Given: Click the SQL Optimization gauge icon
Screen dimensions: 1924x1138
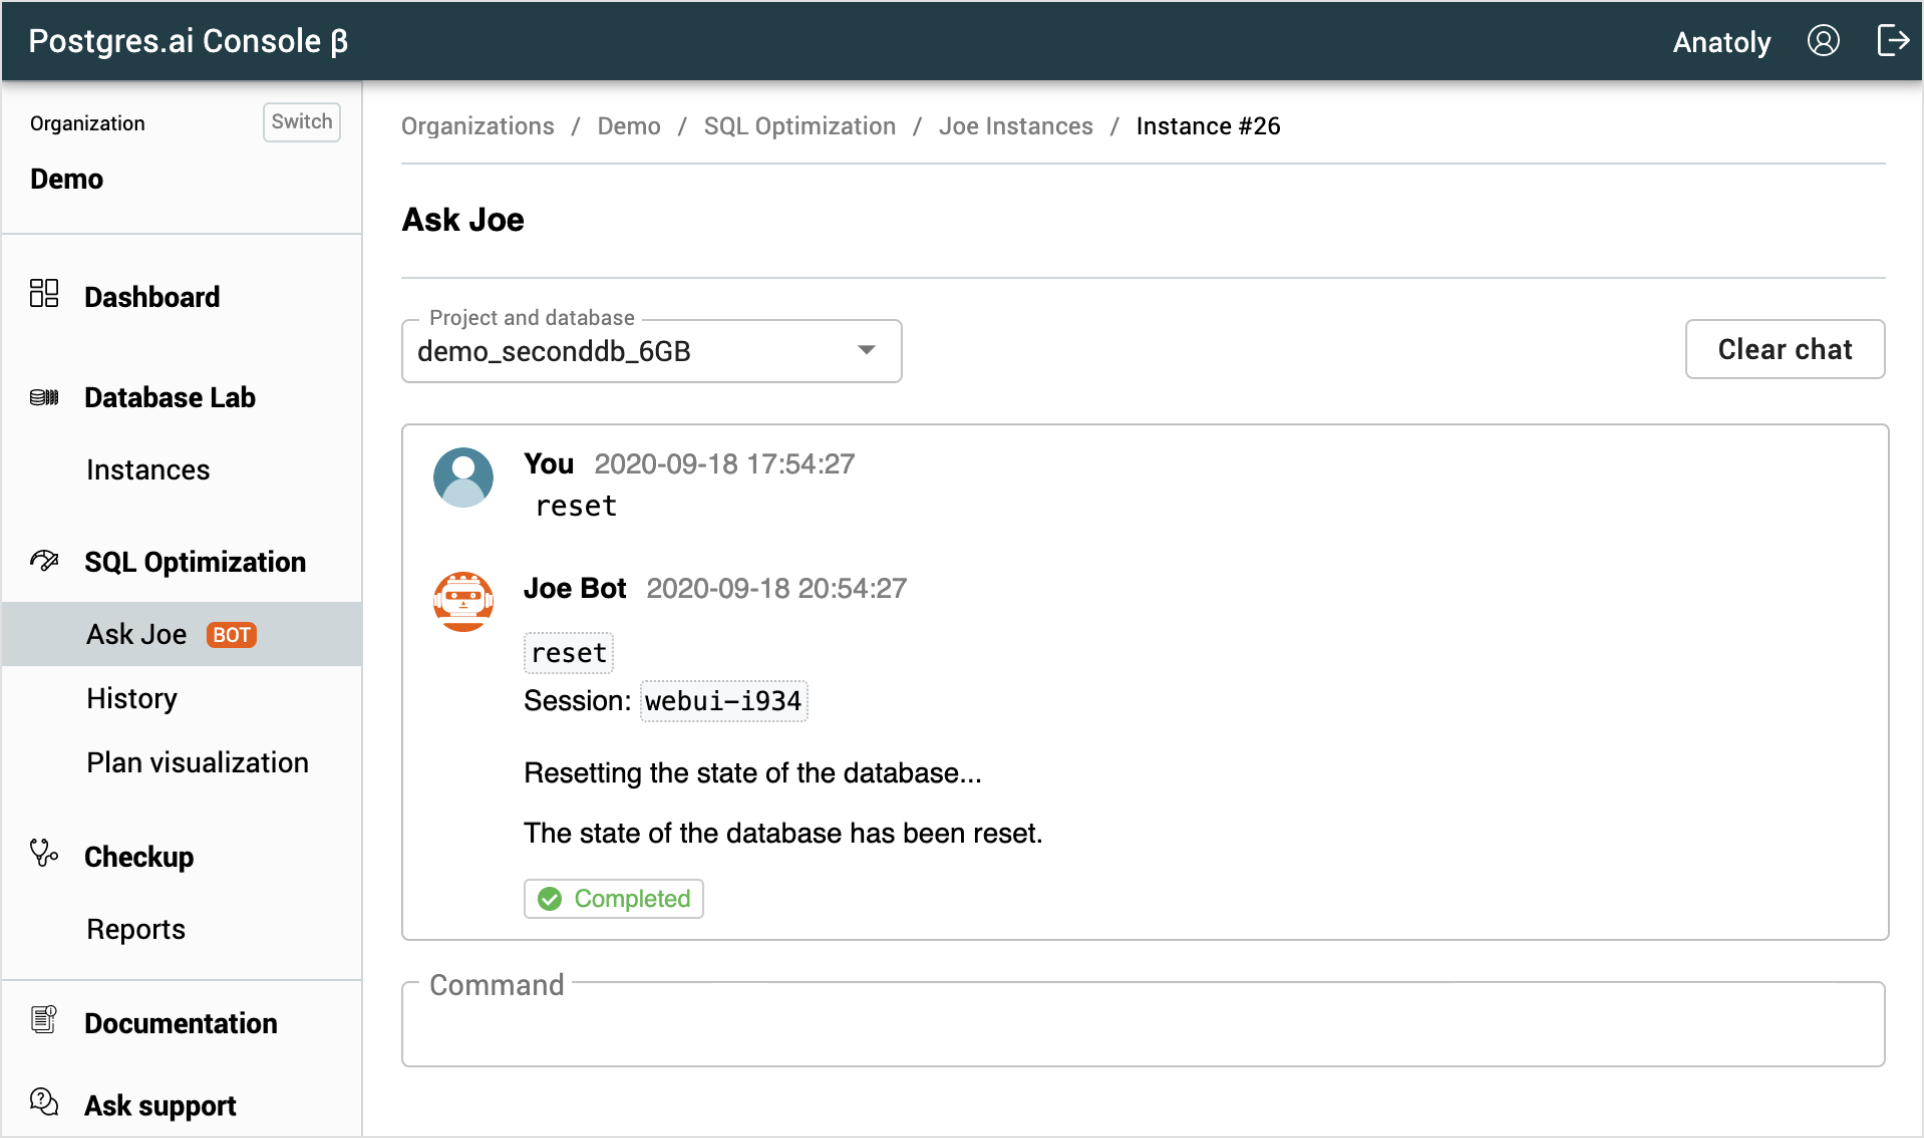Looking at the screenshot, I should coord(44,560).
